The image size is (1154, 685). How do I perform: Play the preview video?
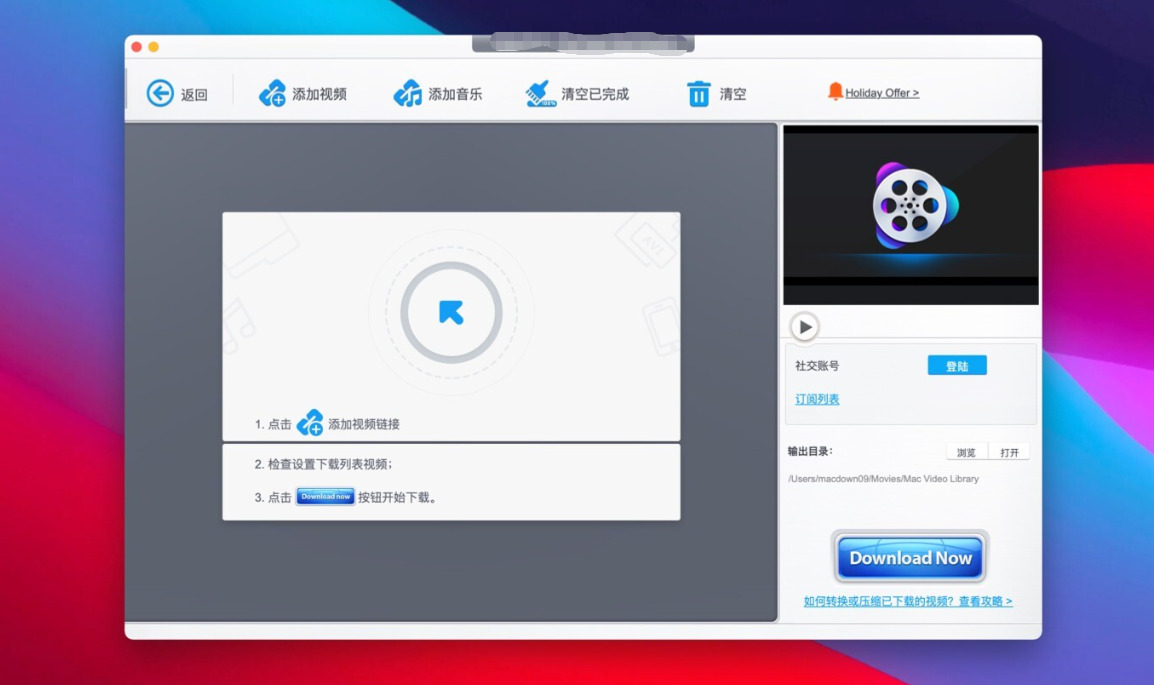(804, 327)
